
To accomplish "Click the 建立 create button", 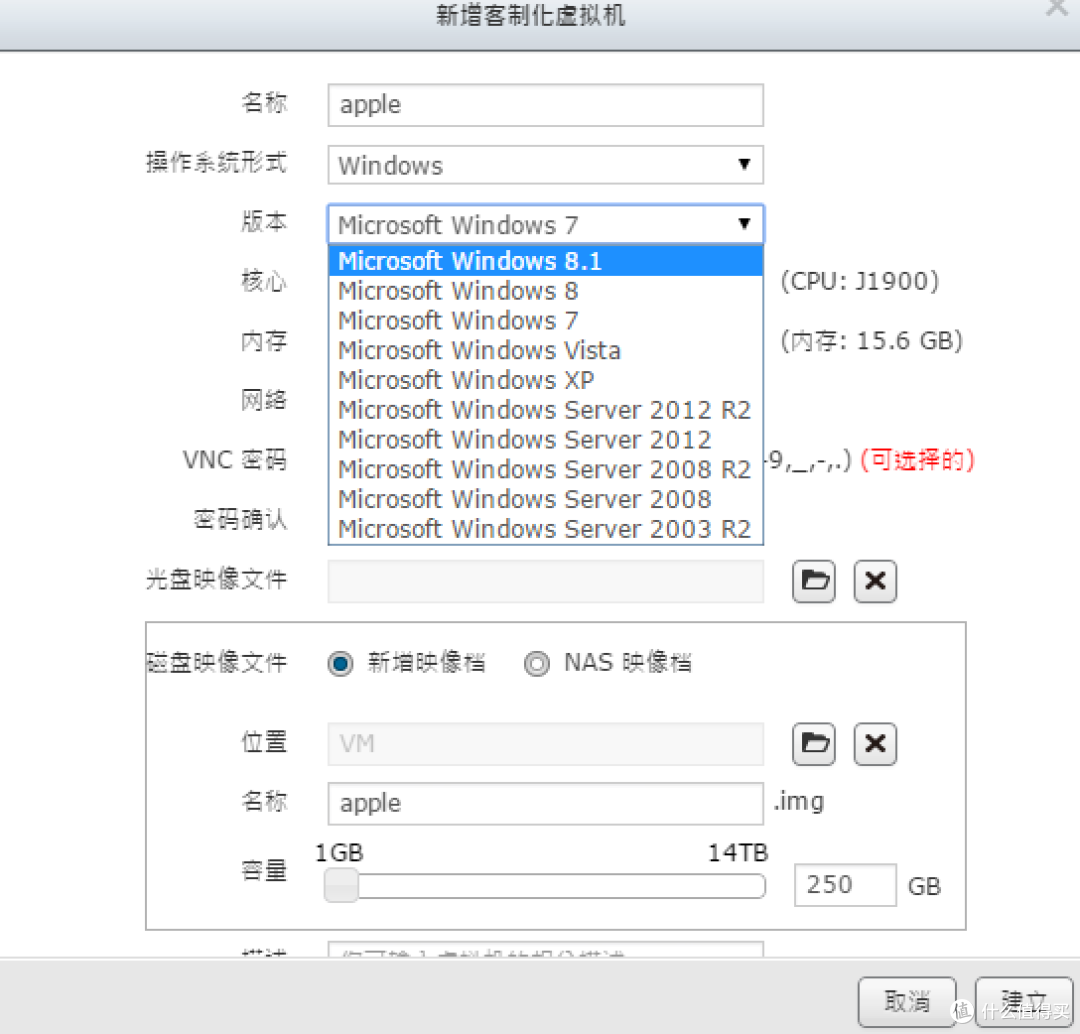I will pyautogui.click(x=1024, y=1002).
